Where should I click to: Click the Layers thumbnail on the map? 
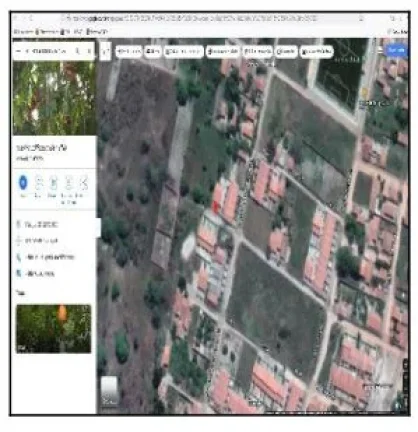point(109,391)
